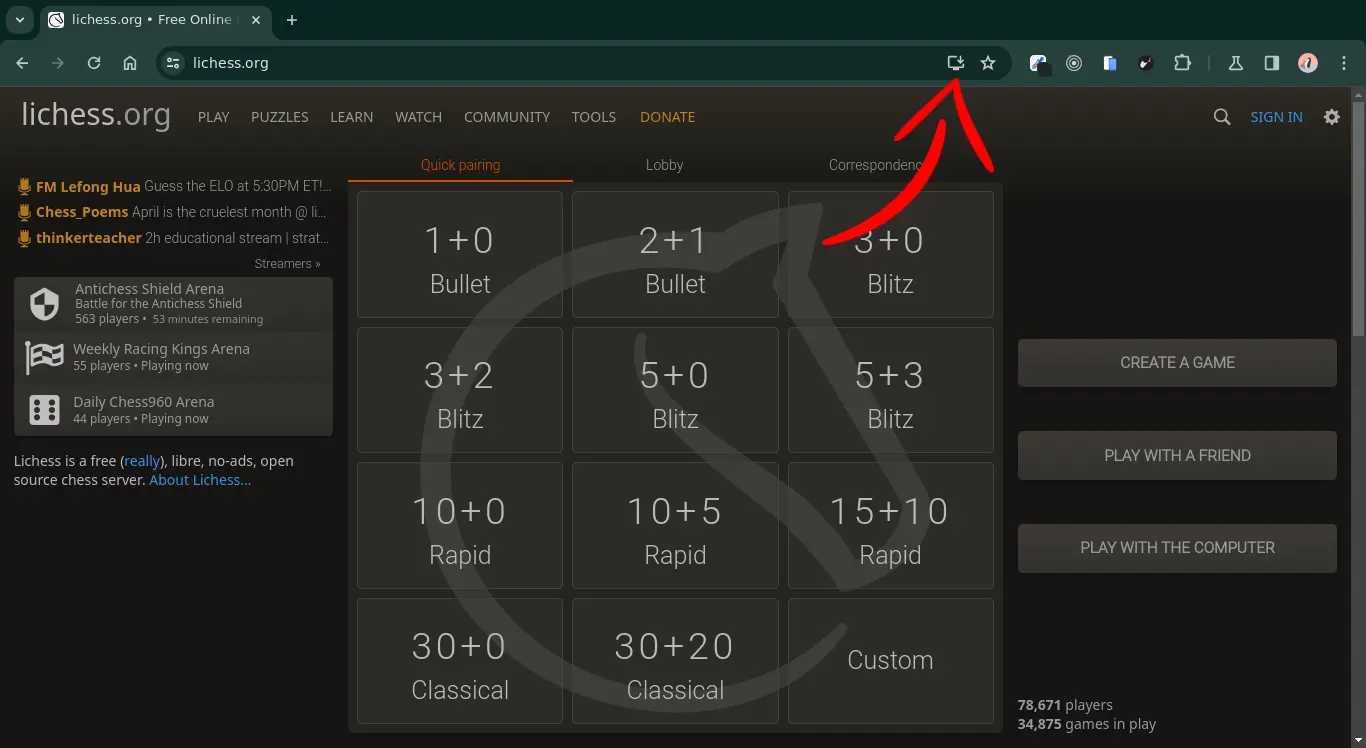
Task: Click the DONATE link
Action: click(x=667, y=117)
